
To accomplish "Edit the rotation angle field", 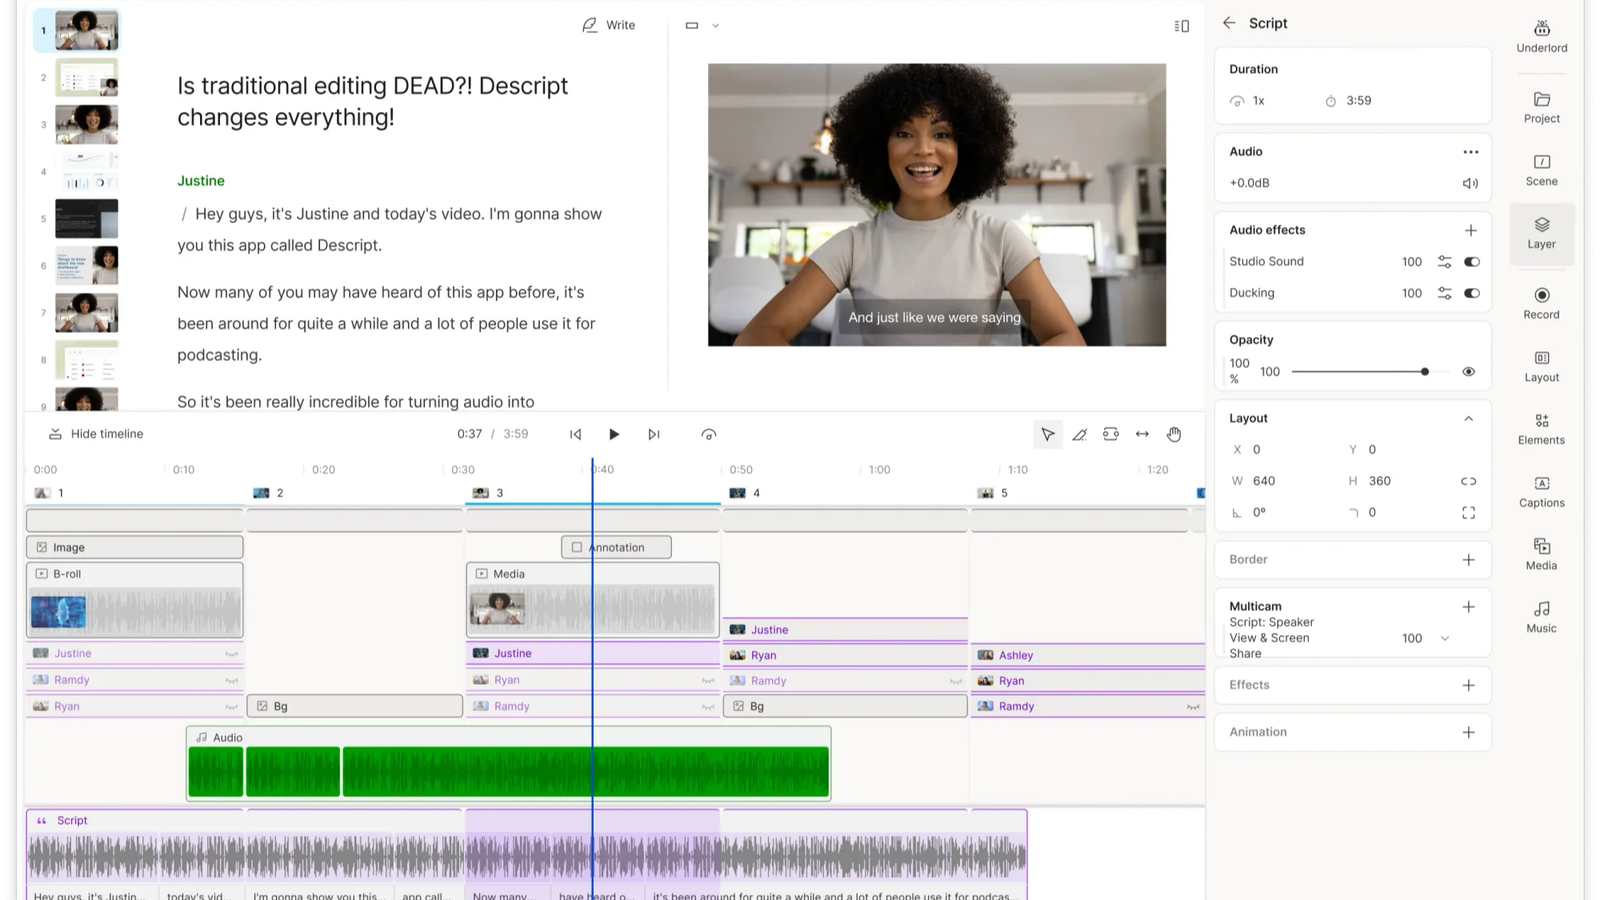I will (x=1259, y=512).
